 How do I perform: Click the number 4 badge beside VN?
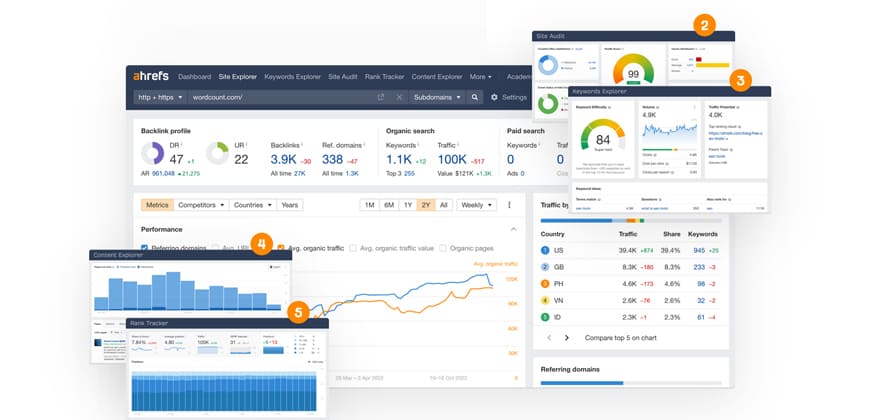(x=545, y=301)
